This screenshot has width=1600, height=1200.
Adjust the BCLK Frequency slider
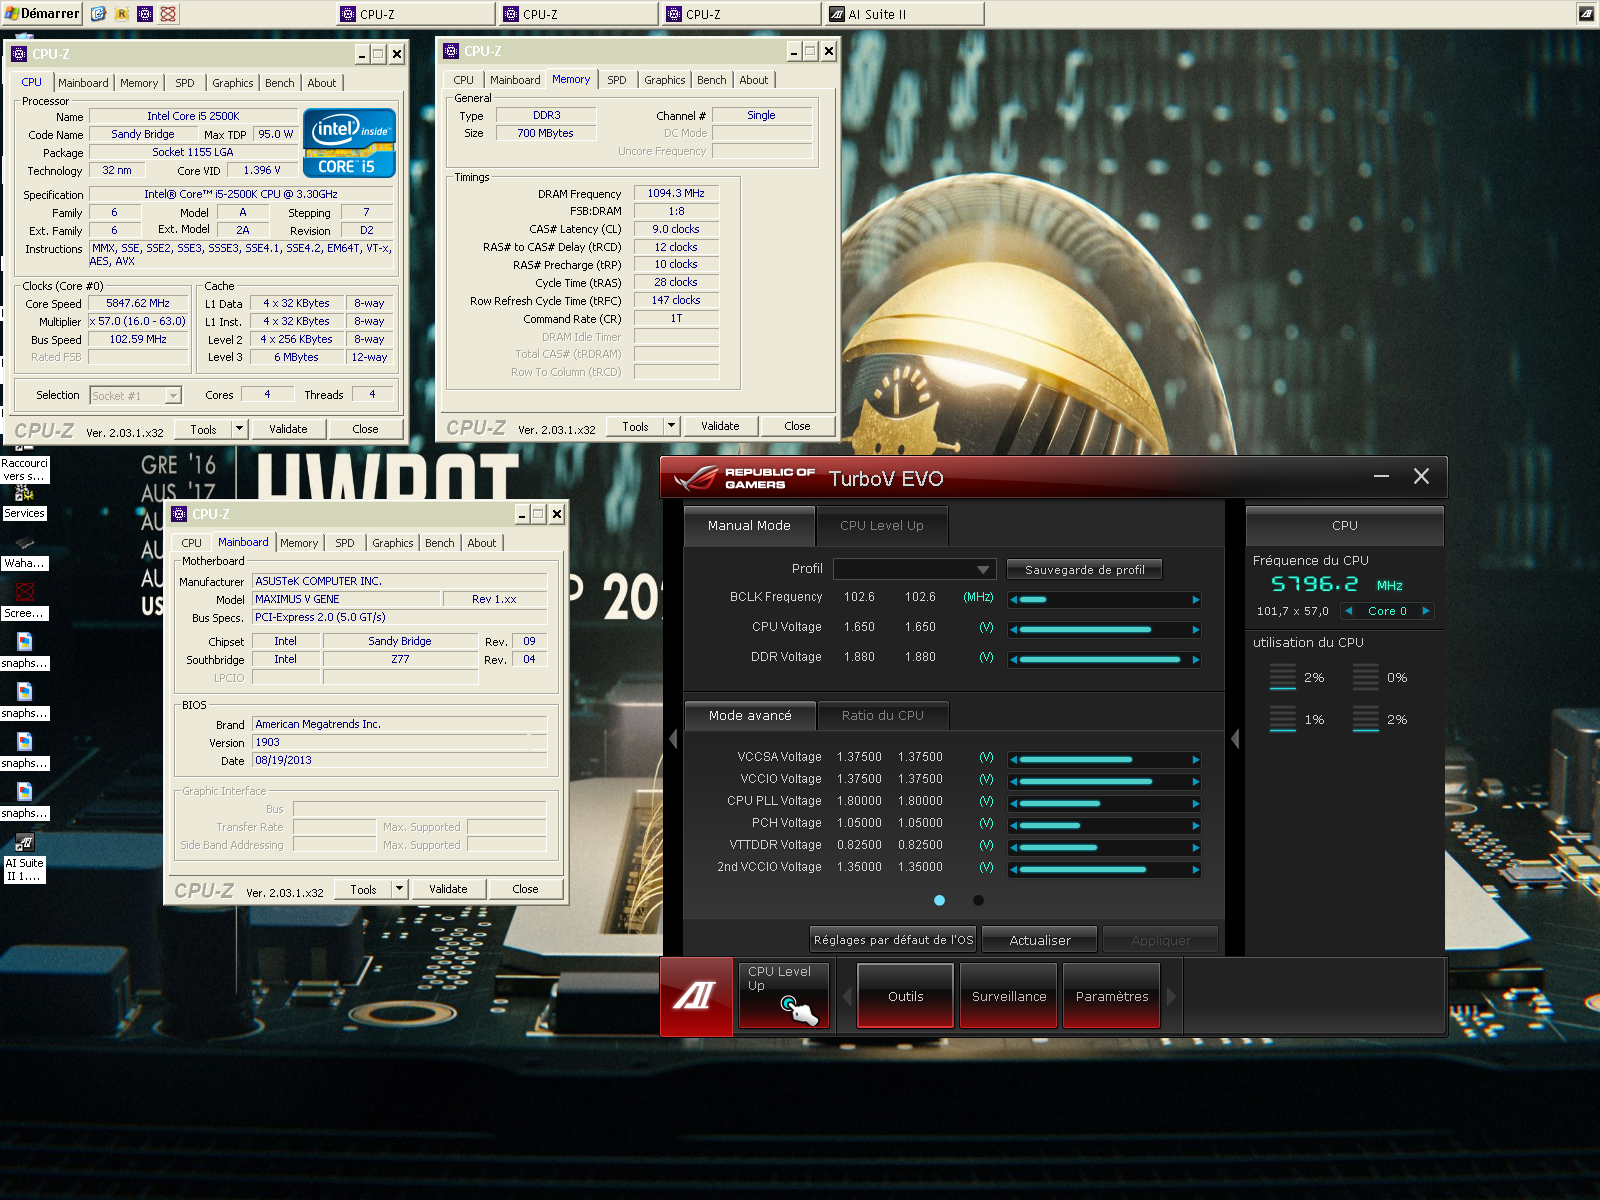(1105, 600)
